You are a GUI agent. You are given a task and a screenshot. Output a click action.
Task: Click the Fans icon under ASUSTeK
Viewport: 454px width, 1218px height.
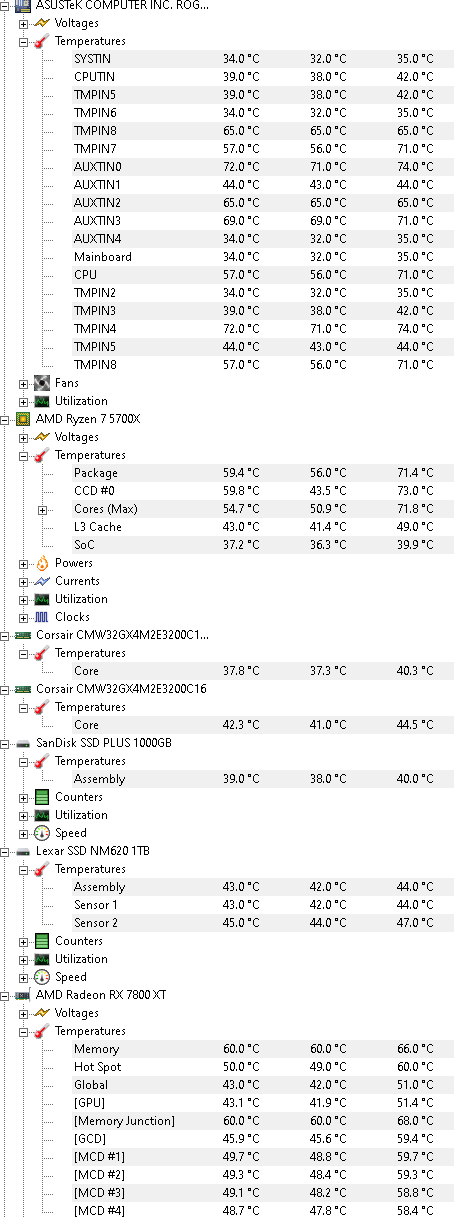coord(42,383)
